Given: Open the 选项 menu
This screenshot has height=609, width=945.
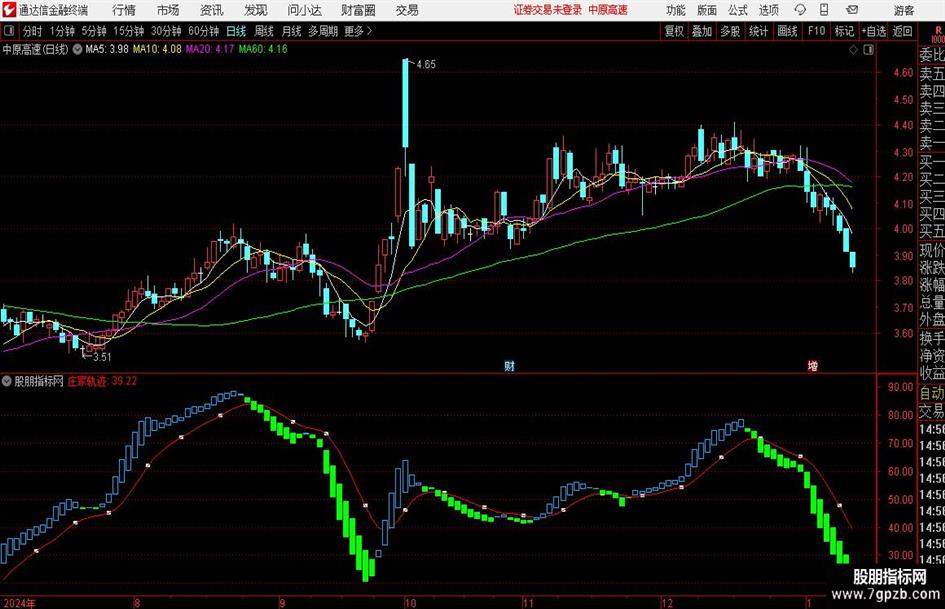Looking at the screenshot, I should coord(768,10).
